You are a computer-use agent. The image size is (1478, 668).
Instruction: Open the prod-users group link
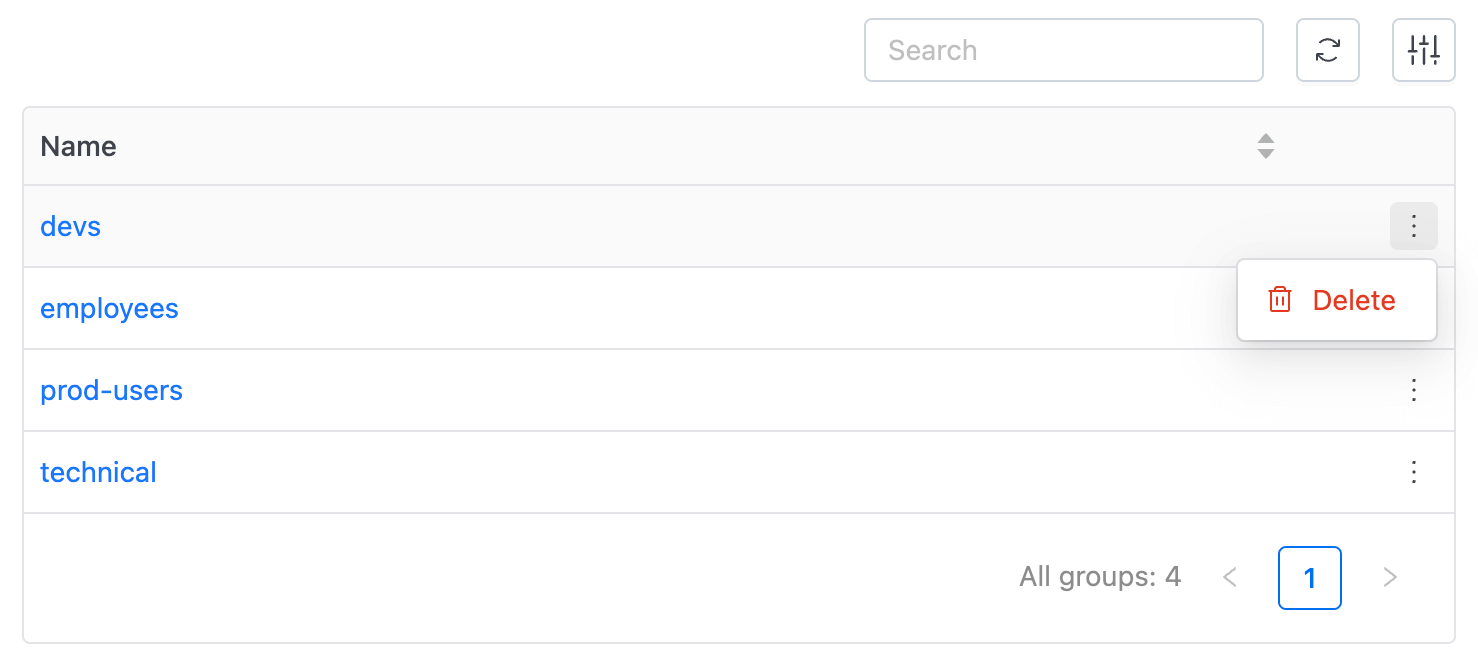111,390
